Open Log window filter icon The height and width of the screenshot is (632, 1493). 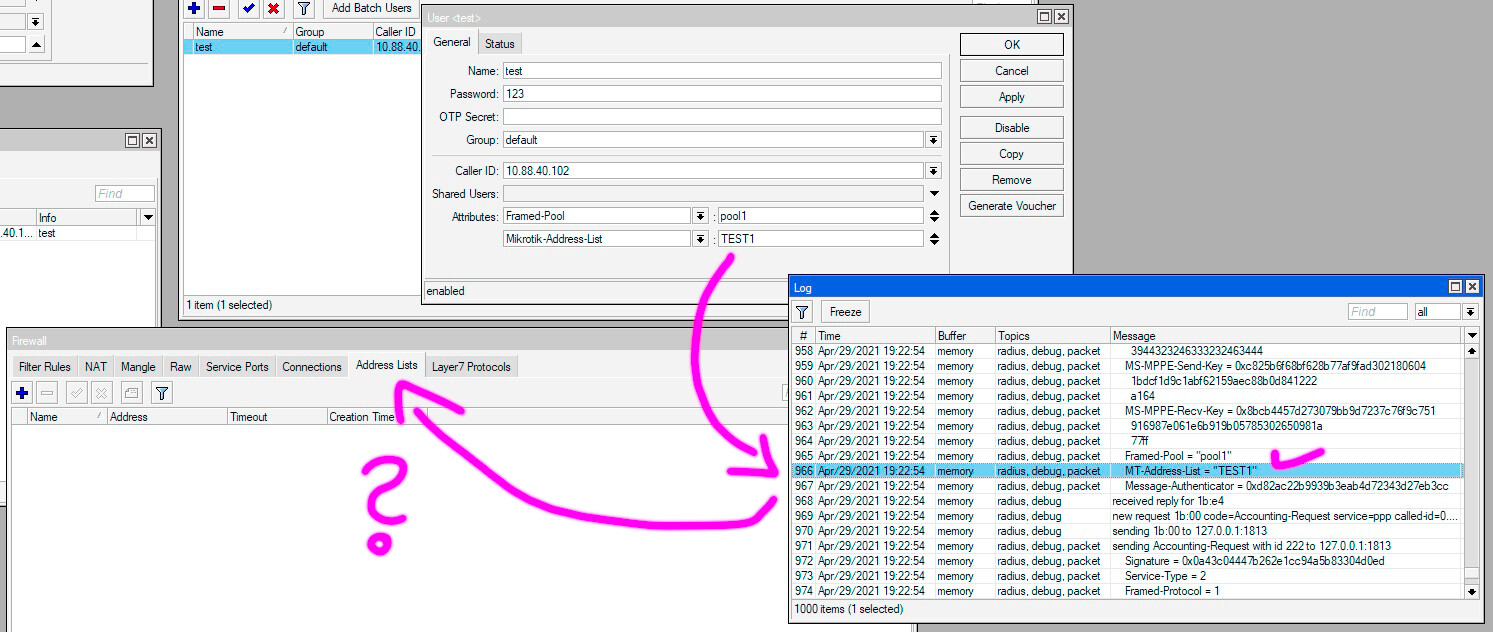803,311
